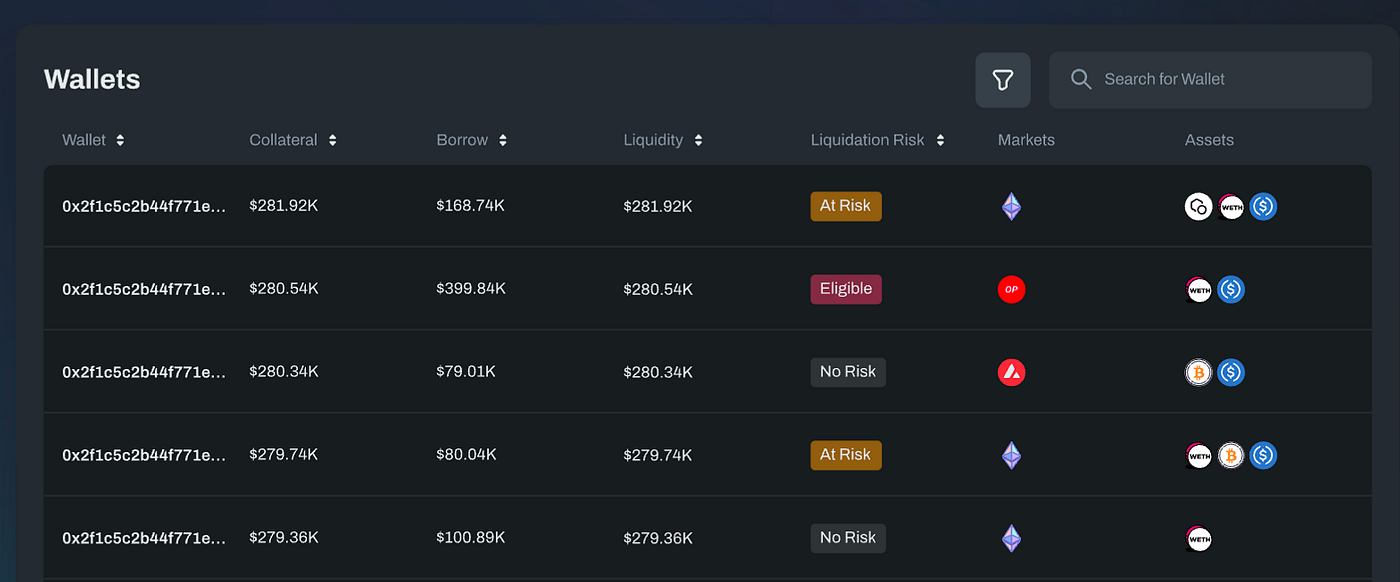
Task: Click the Optimism market icon for second wallet
Action: tap(1011, 289)
